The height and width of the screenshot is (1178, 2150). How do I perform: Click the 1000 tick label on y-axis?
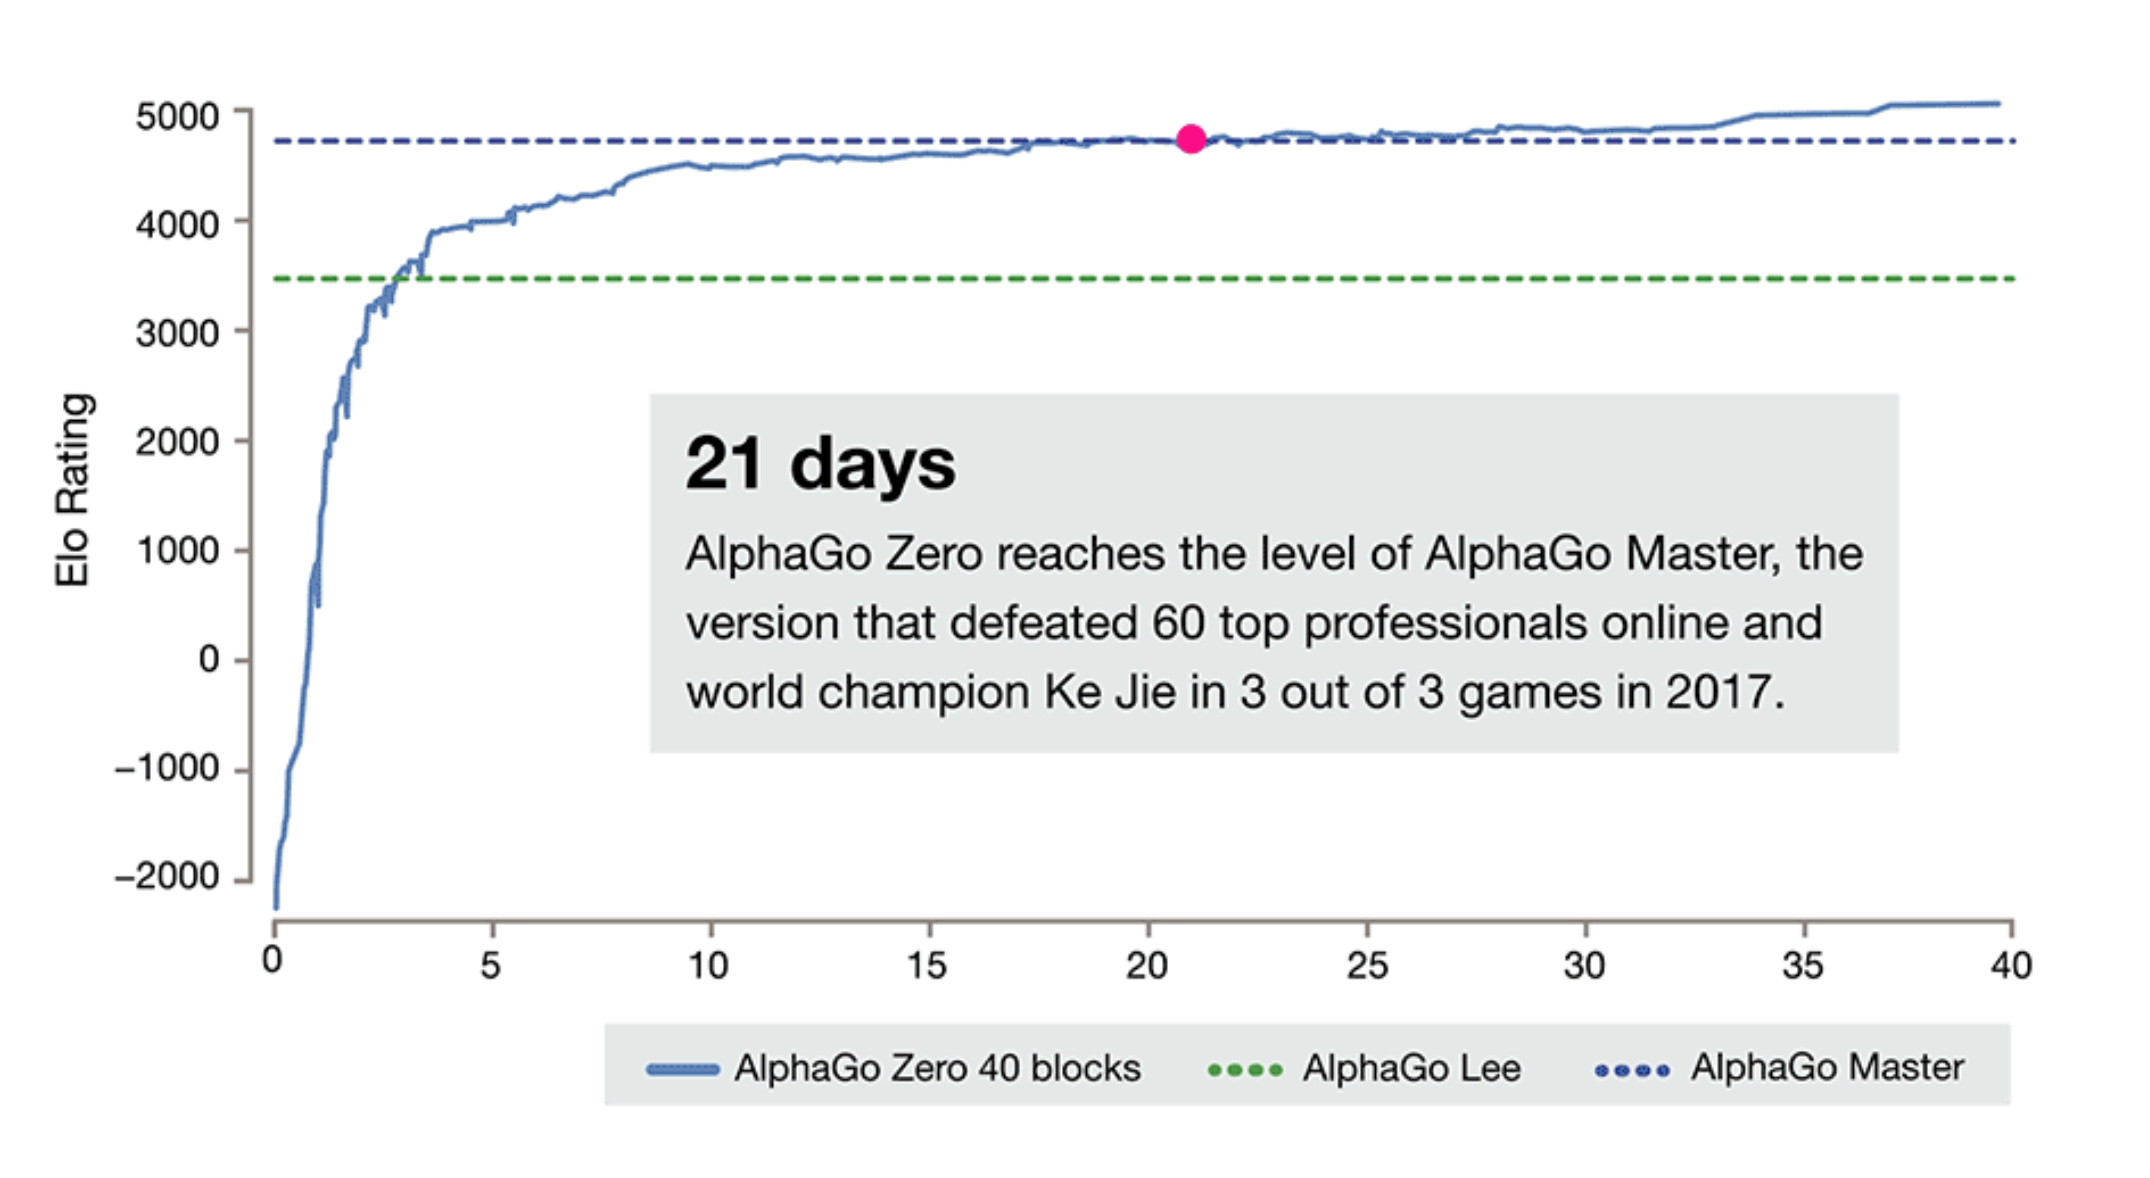177,550
